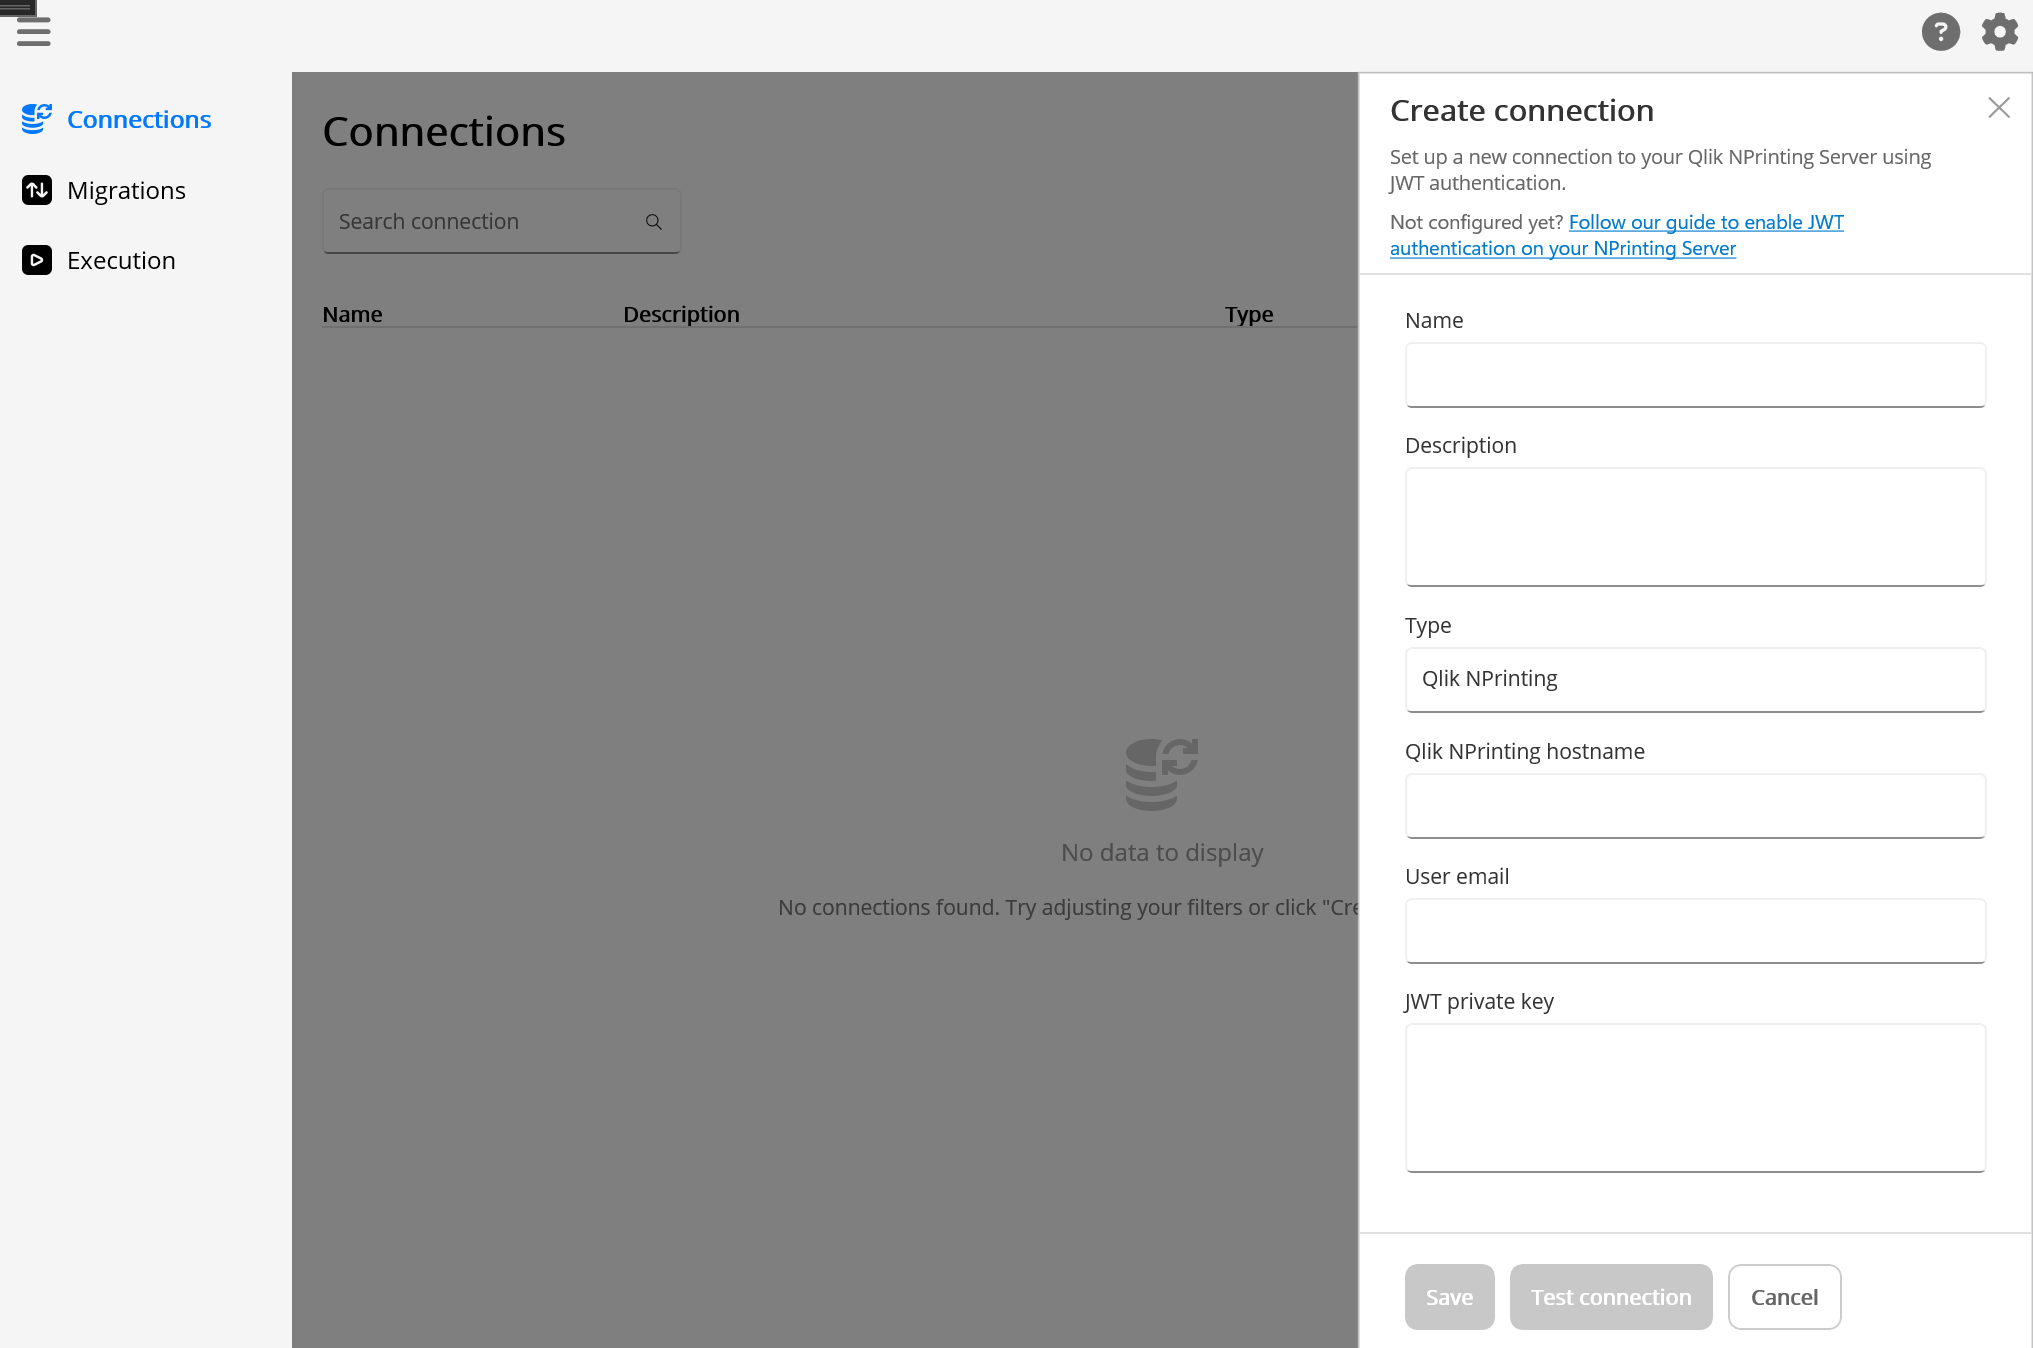
Task: Close the Create connection panel
Action: pos(1999,107)
